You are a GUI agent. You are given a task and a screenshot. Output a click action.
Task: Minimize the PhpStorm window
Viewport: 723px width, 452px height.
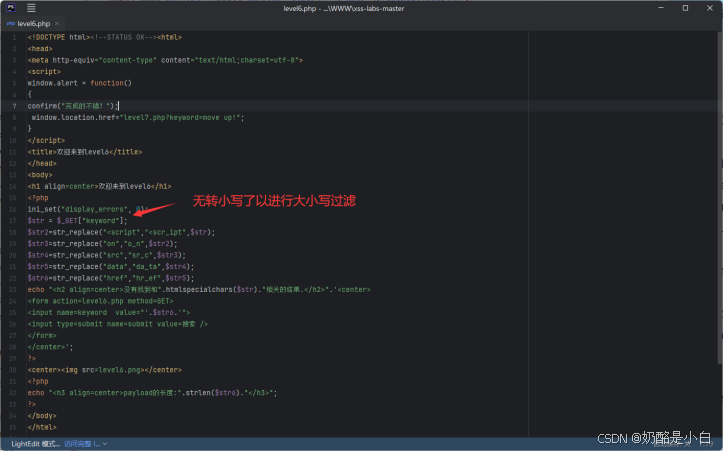pyautogui.click(x=661, y=8)
